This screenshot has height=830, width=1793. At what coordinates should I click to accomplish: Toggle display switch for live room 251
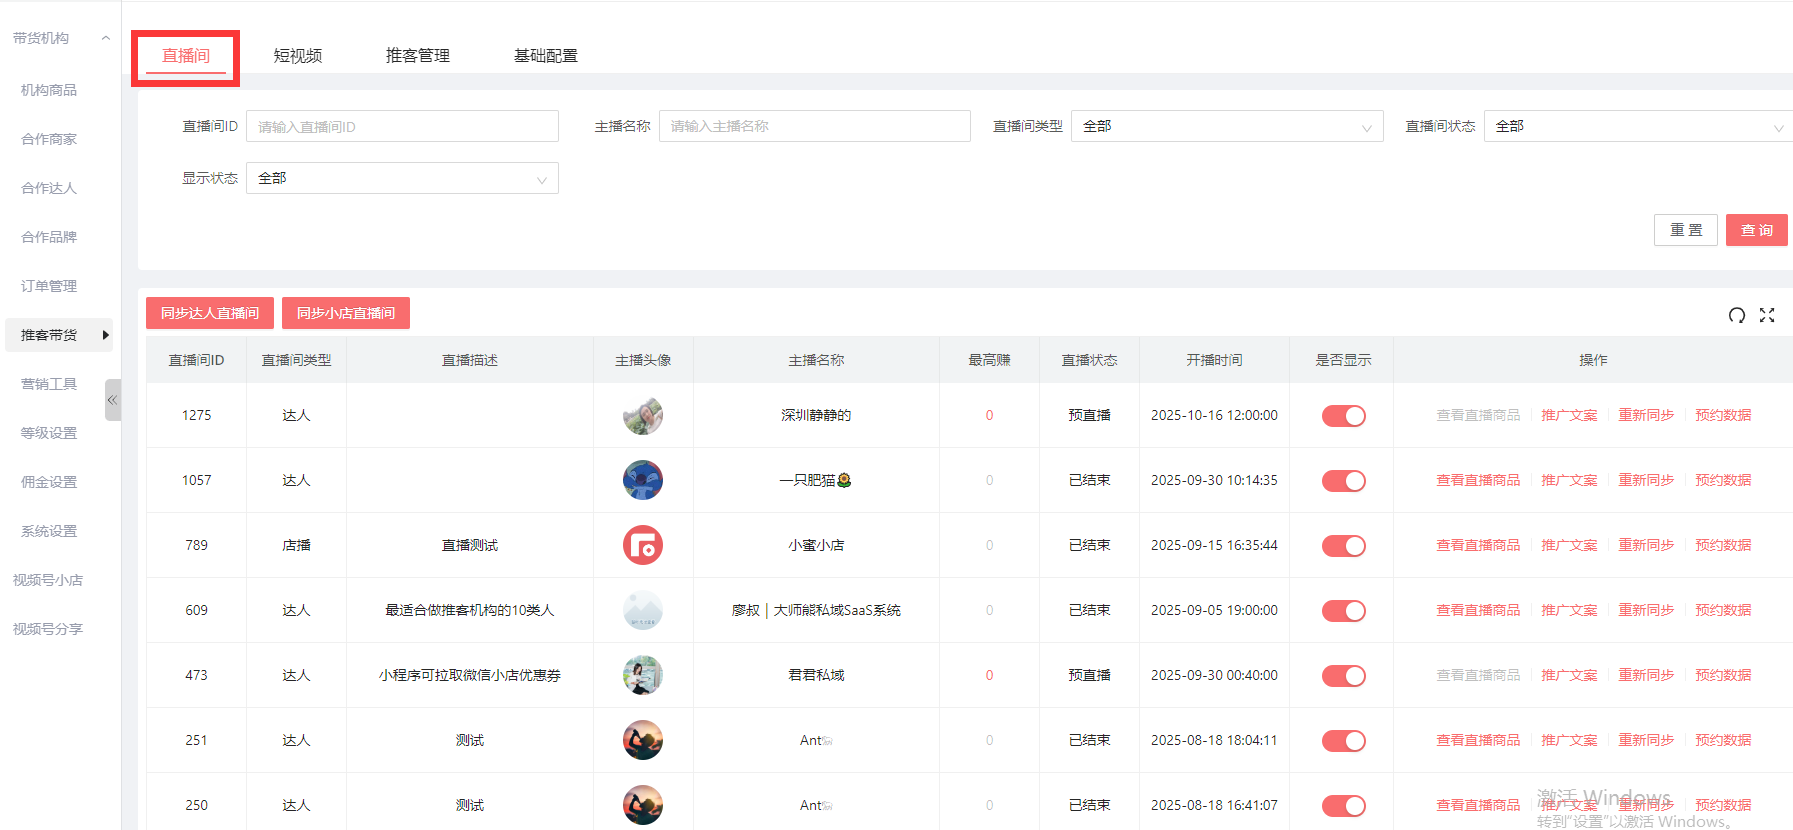[1343, 741]
